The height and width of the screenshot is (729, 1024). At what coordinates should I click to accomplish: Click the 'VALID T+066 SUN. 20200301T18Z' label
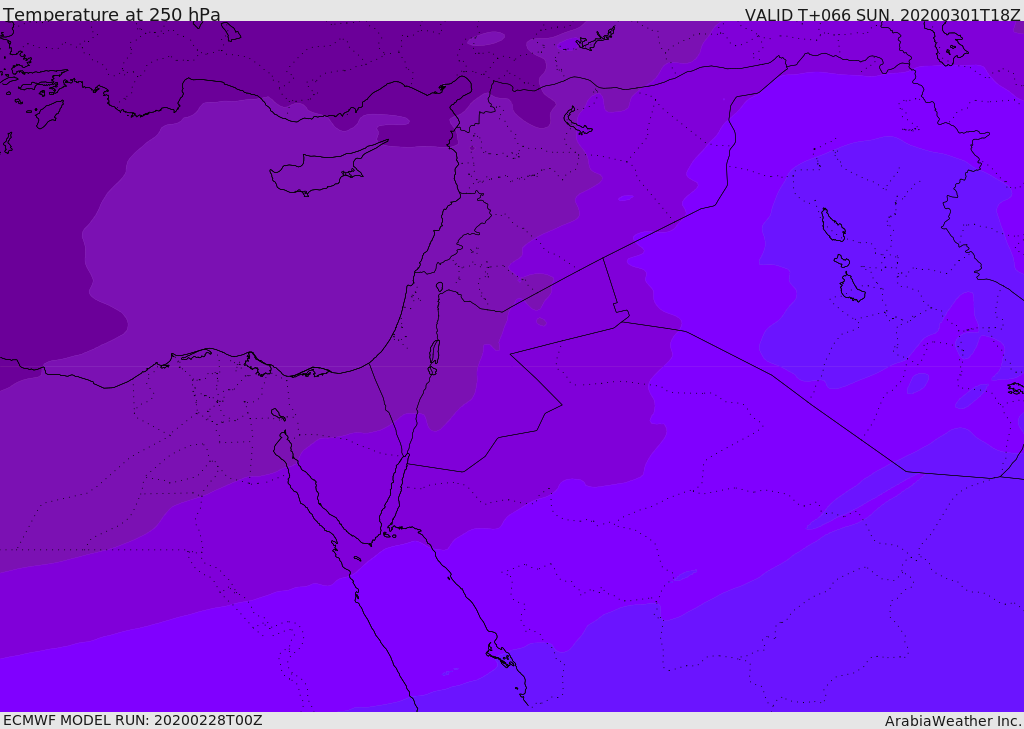coord(882,14)
